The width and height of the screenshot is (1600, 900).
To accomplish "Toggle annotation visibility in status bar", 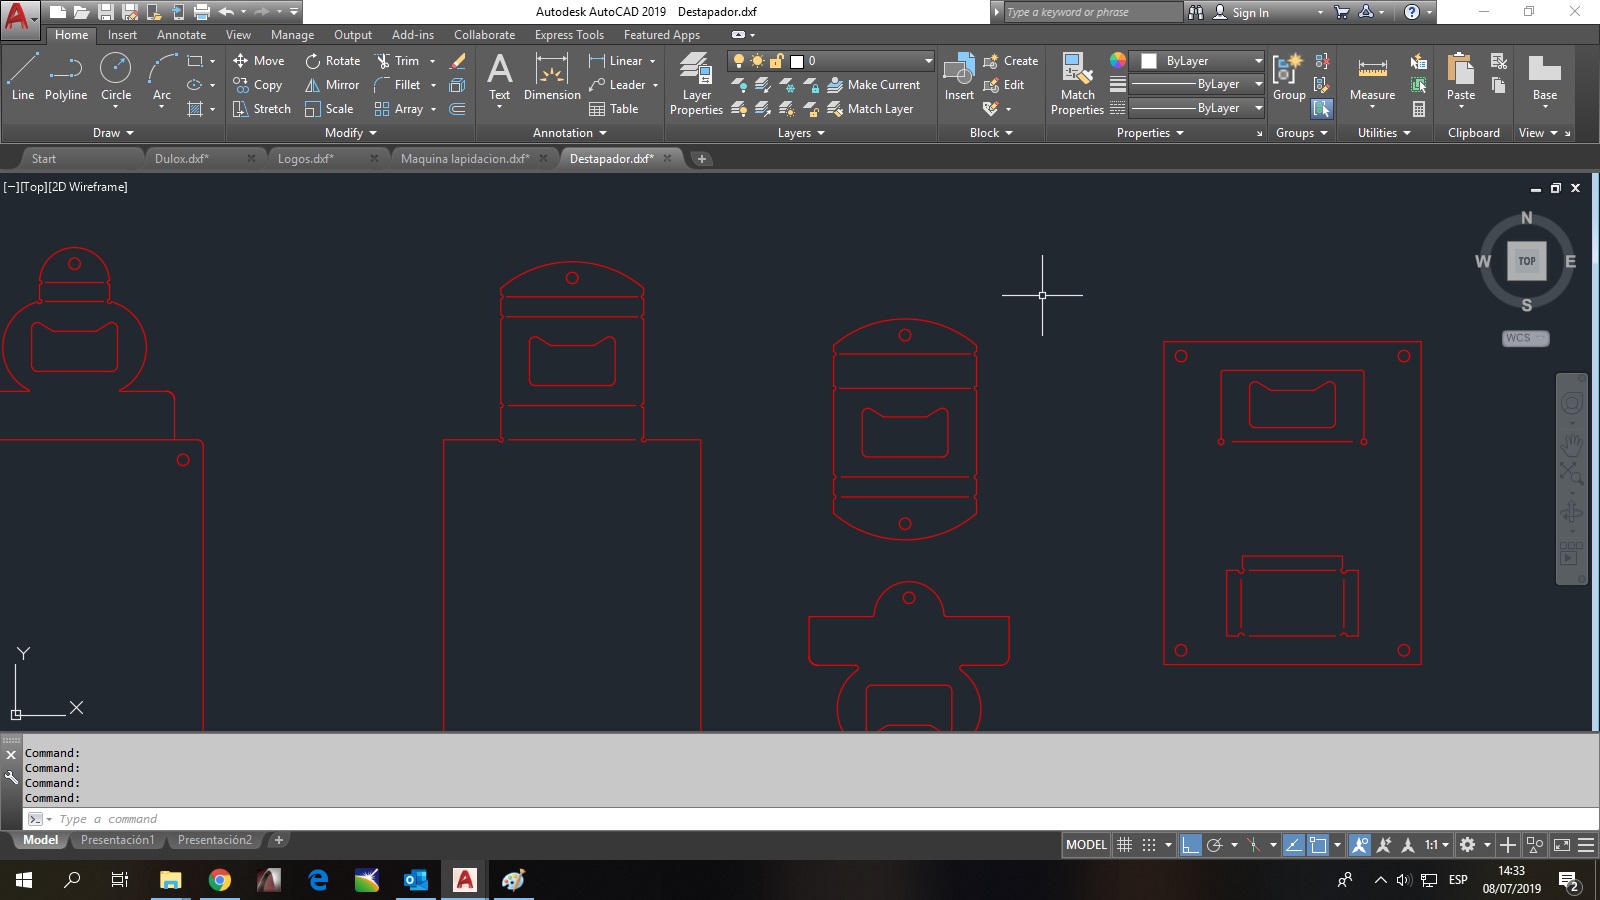I will tap(1360, 845).
